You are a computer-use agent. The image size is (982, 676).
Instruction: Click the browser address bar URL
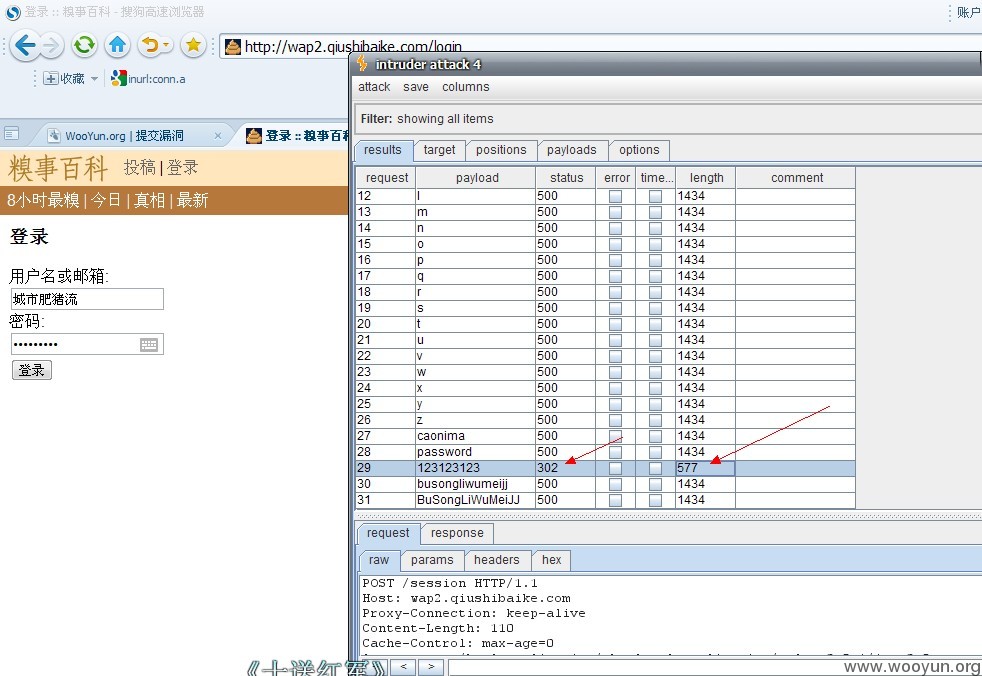click(x=353, y=47)
